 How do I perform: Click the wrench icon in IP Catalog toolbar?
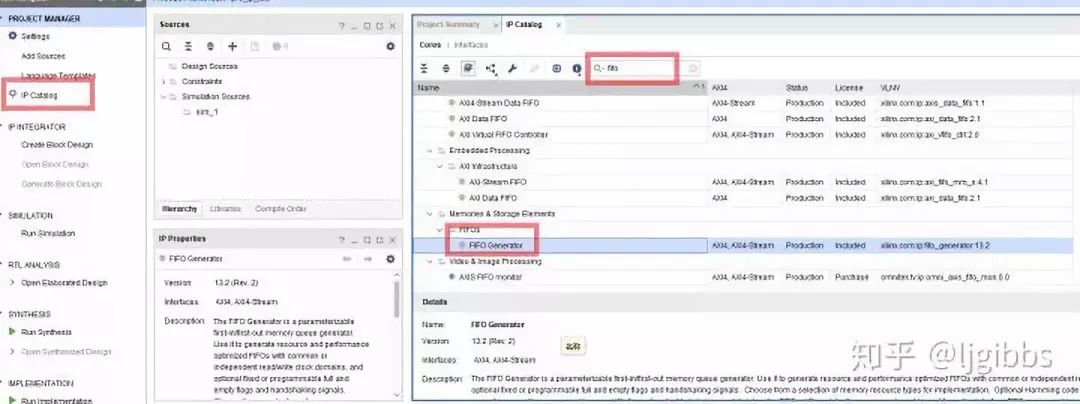512,68
